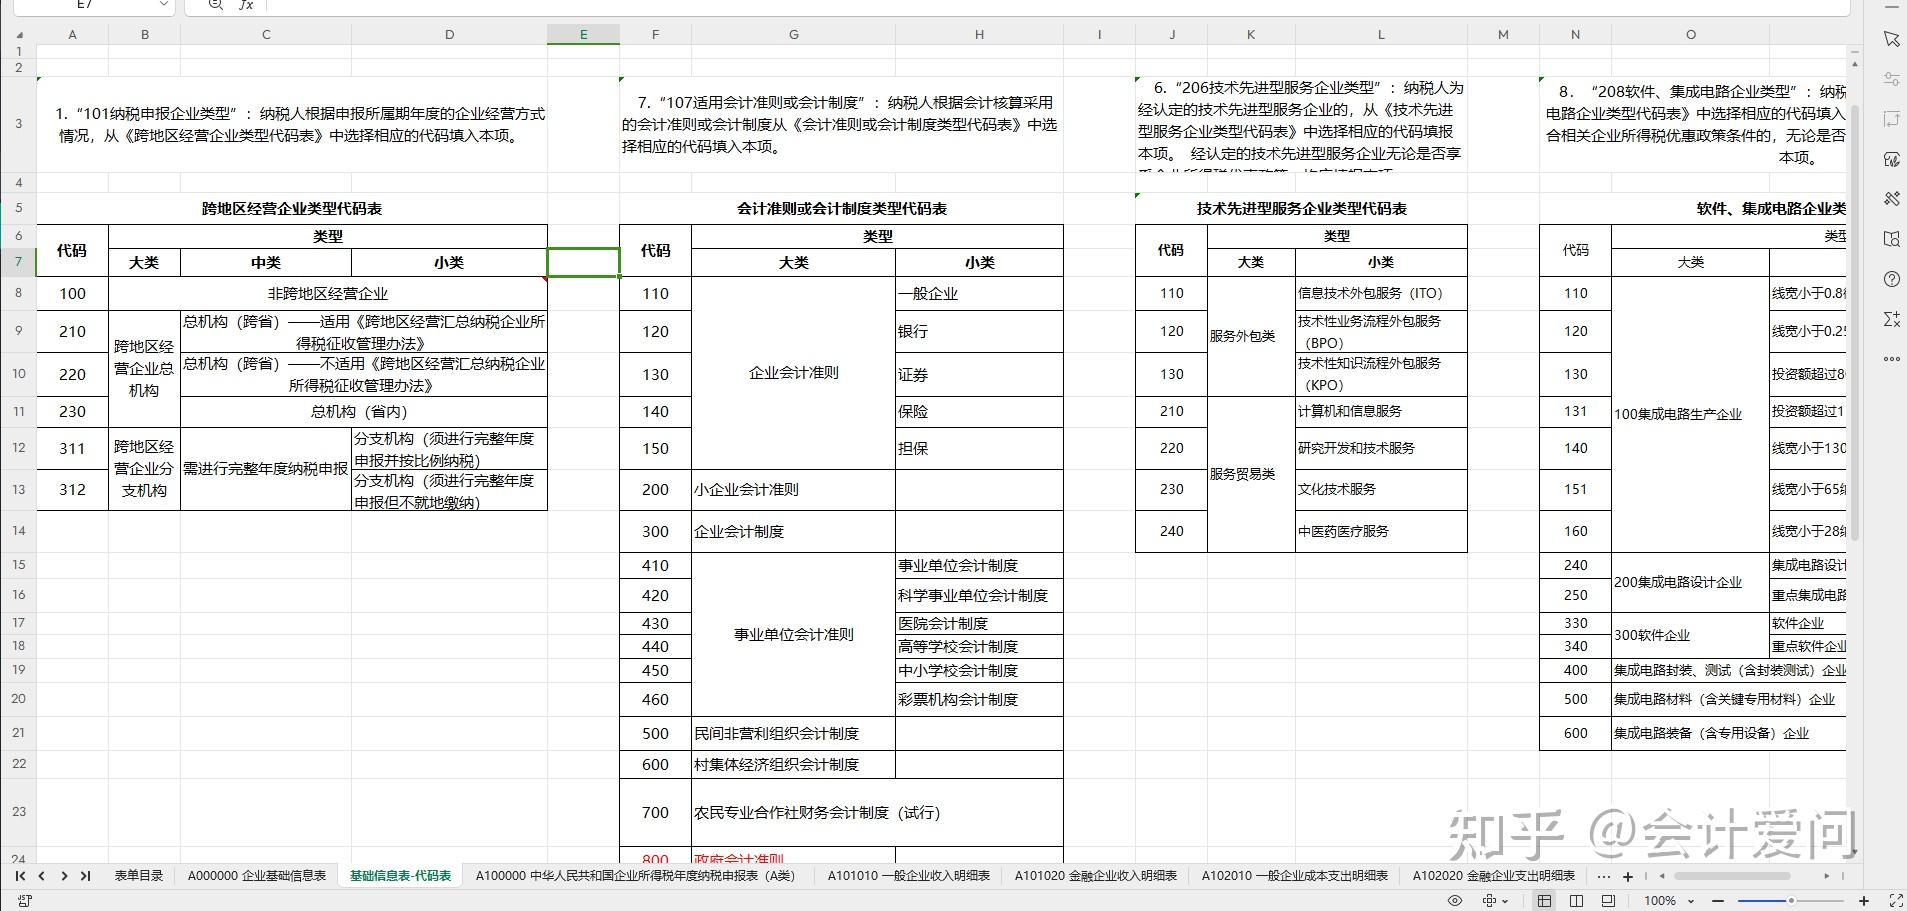The height and width of the screenshot is (911, 1907).
Task: Select the 中医药医疗服务 cell
Action: point(1381,531)
